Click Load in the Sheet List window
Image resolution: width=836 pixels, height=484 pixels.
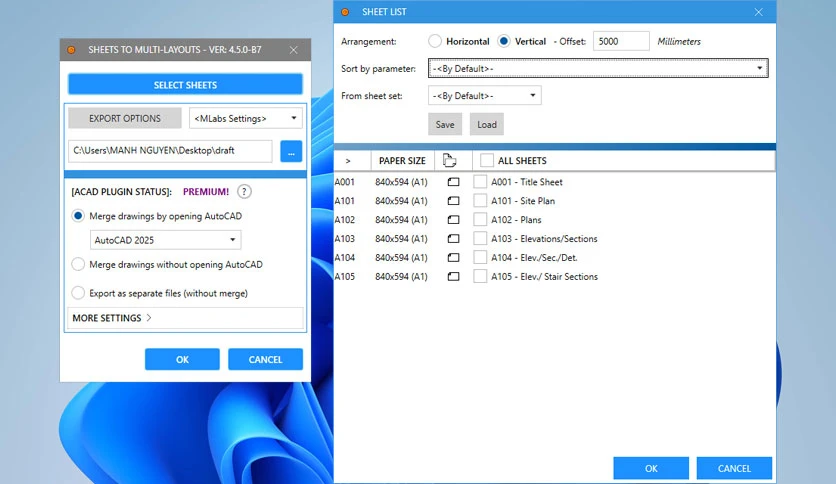487,124
